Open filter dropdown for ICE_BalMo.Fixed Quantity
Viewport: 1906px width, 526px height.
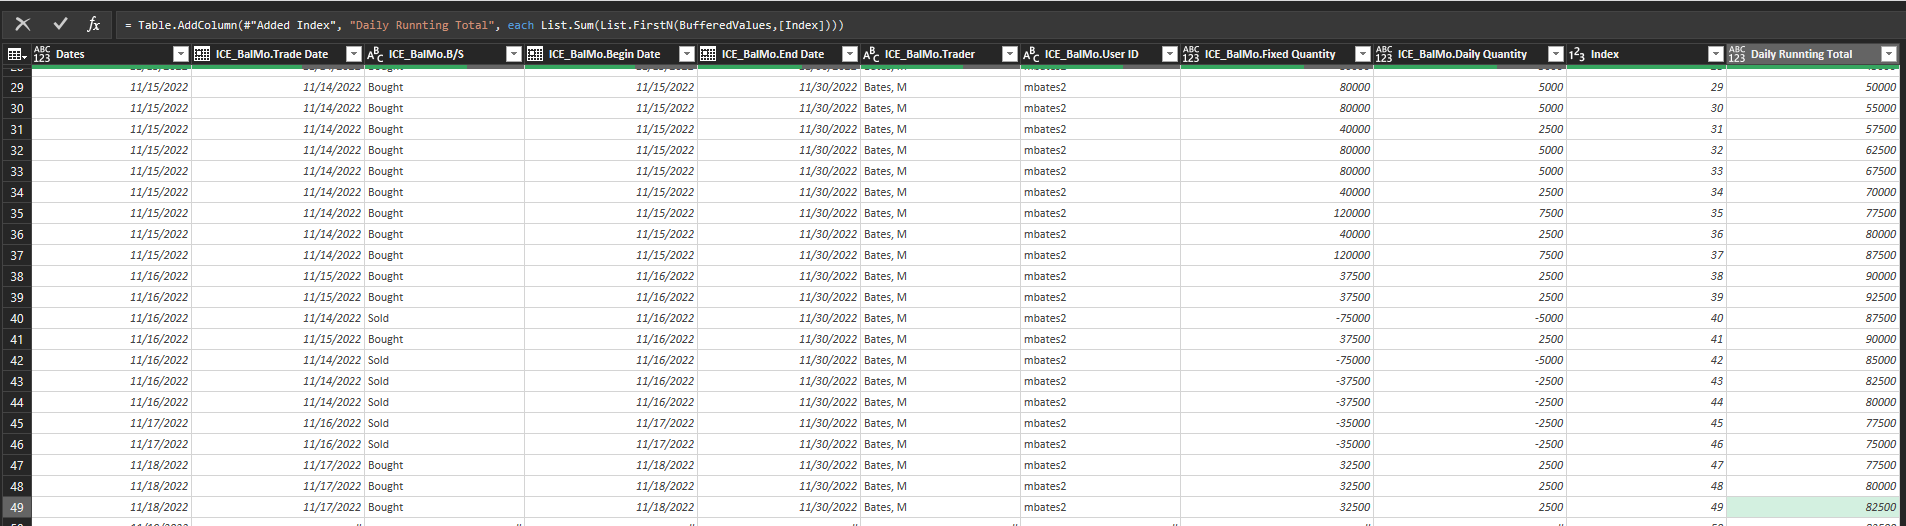coord(1362,54)
